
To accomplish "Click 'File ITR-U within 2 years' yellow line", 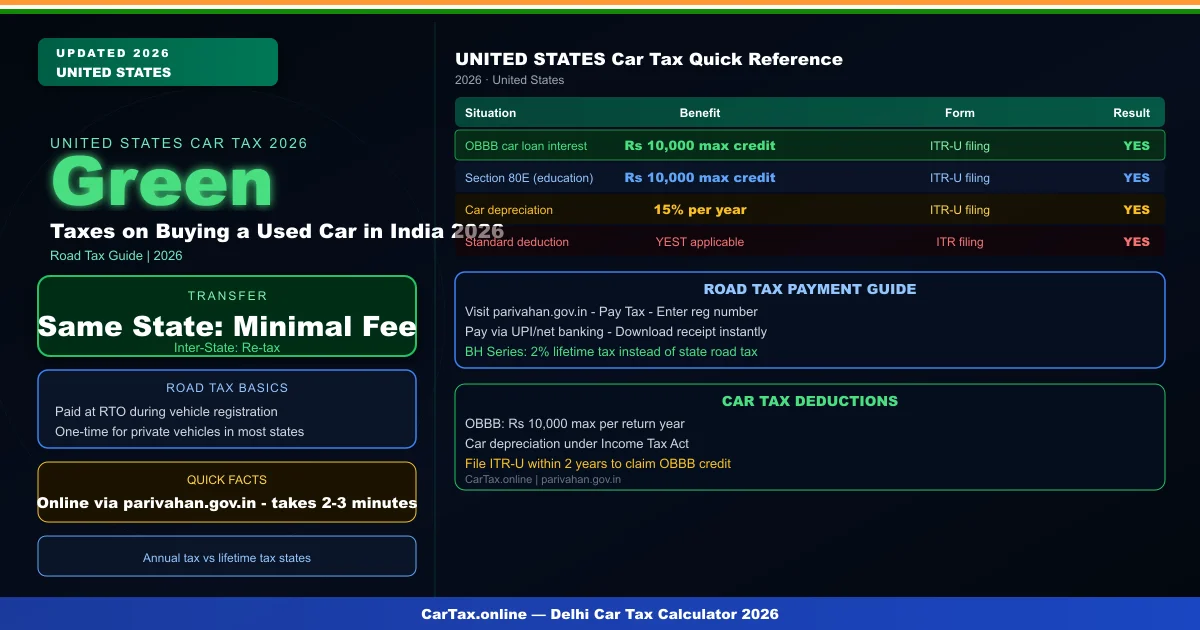I will [x=598, y=464].
